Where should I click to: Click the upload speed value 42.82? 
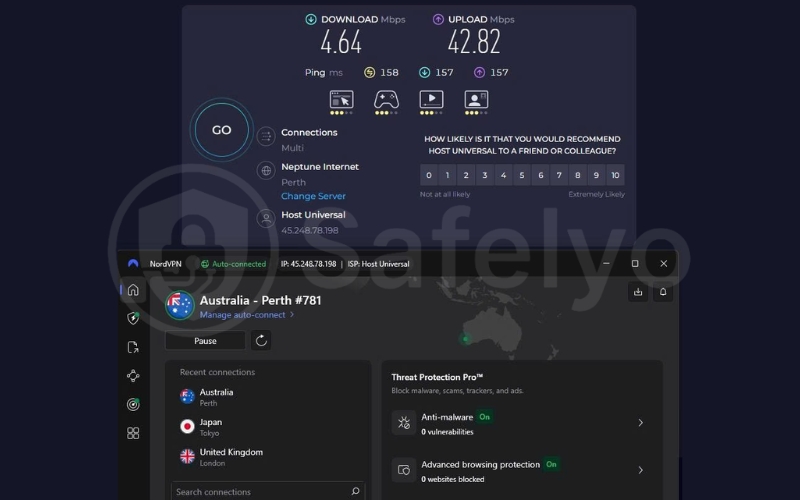(x=474, y=42)
